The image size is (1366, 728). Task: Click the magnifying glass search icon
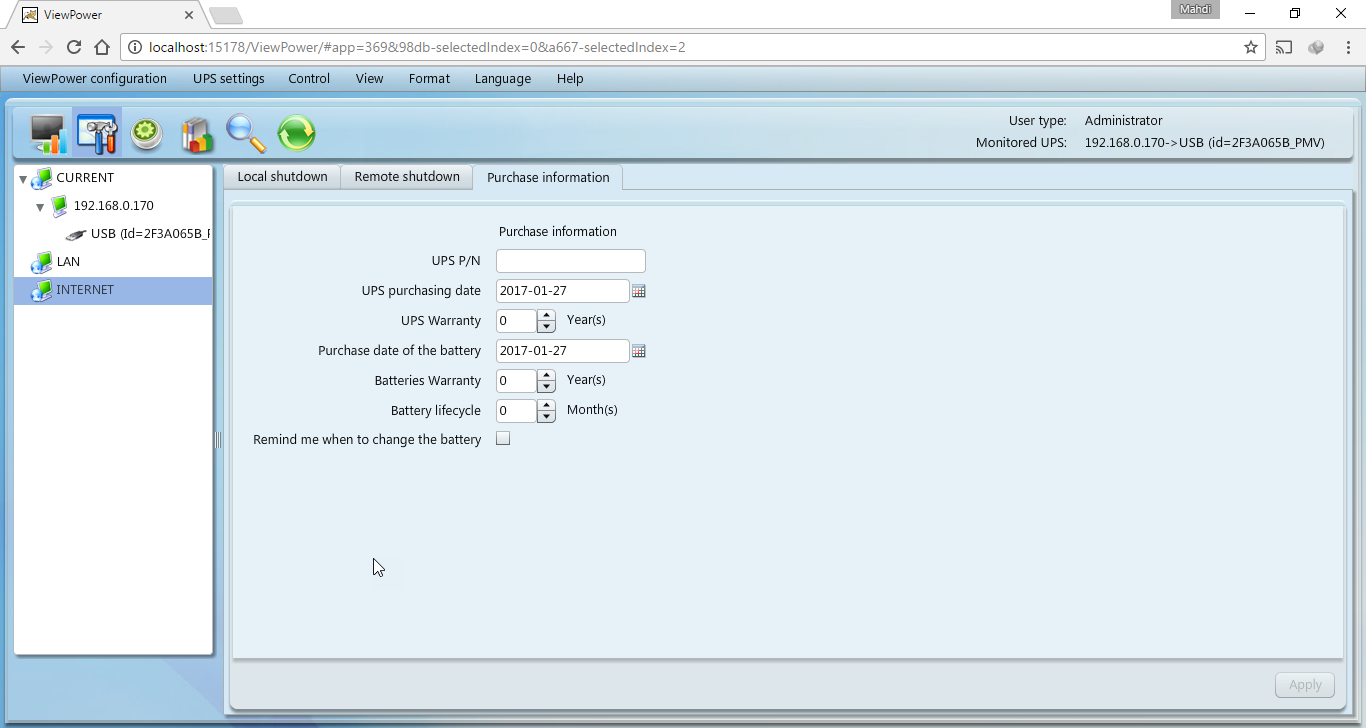tap(246, 133)
